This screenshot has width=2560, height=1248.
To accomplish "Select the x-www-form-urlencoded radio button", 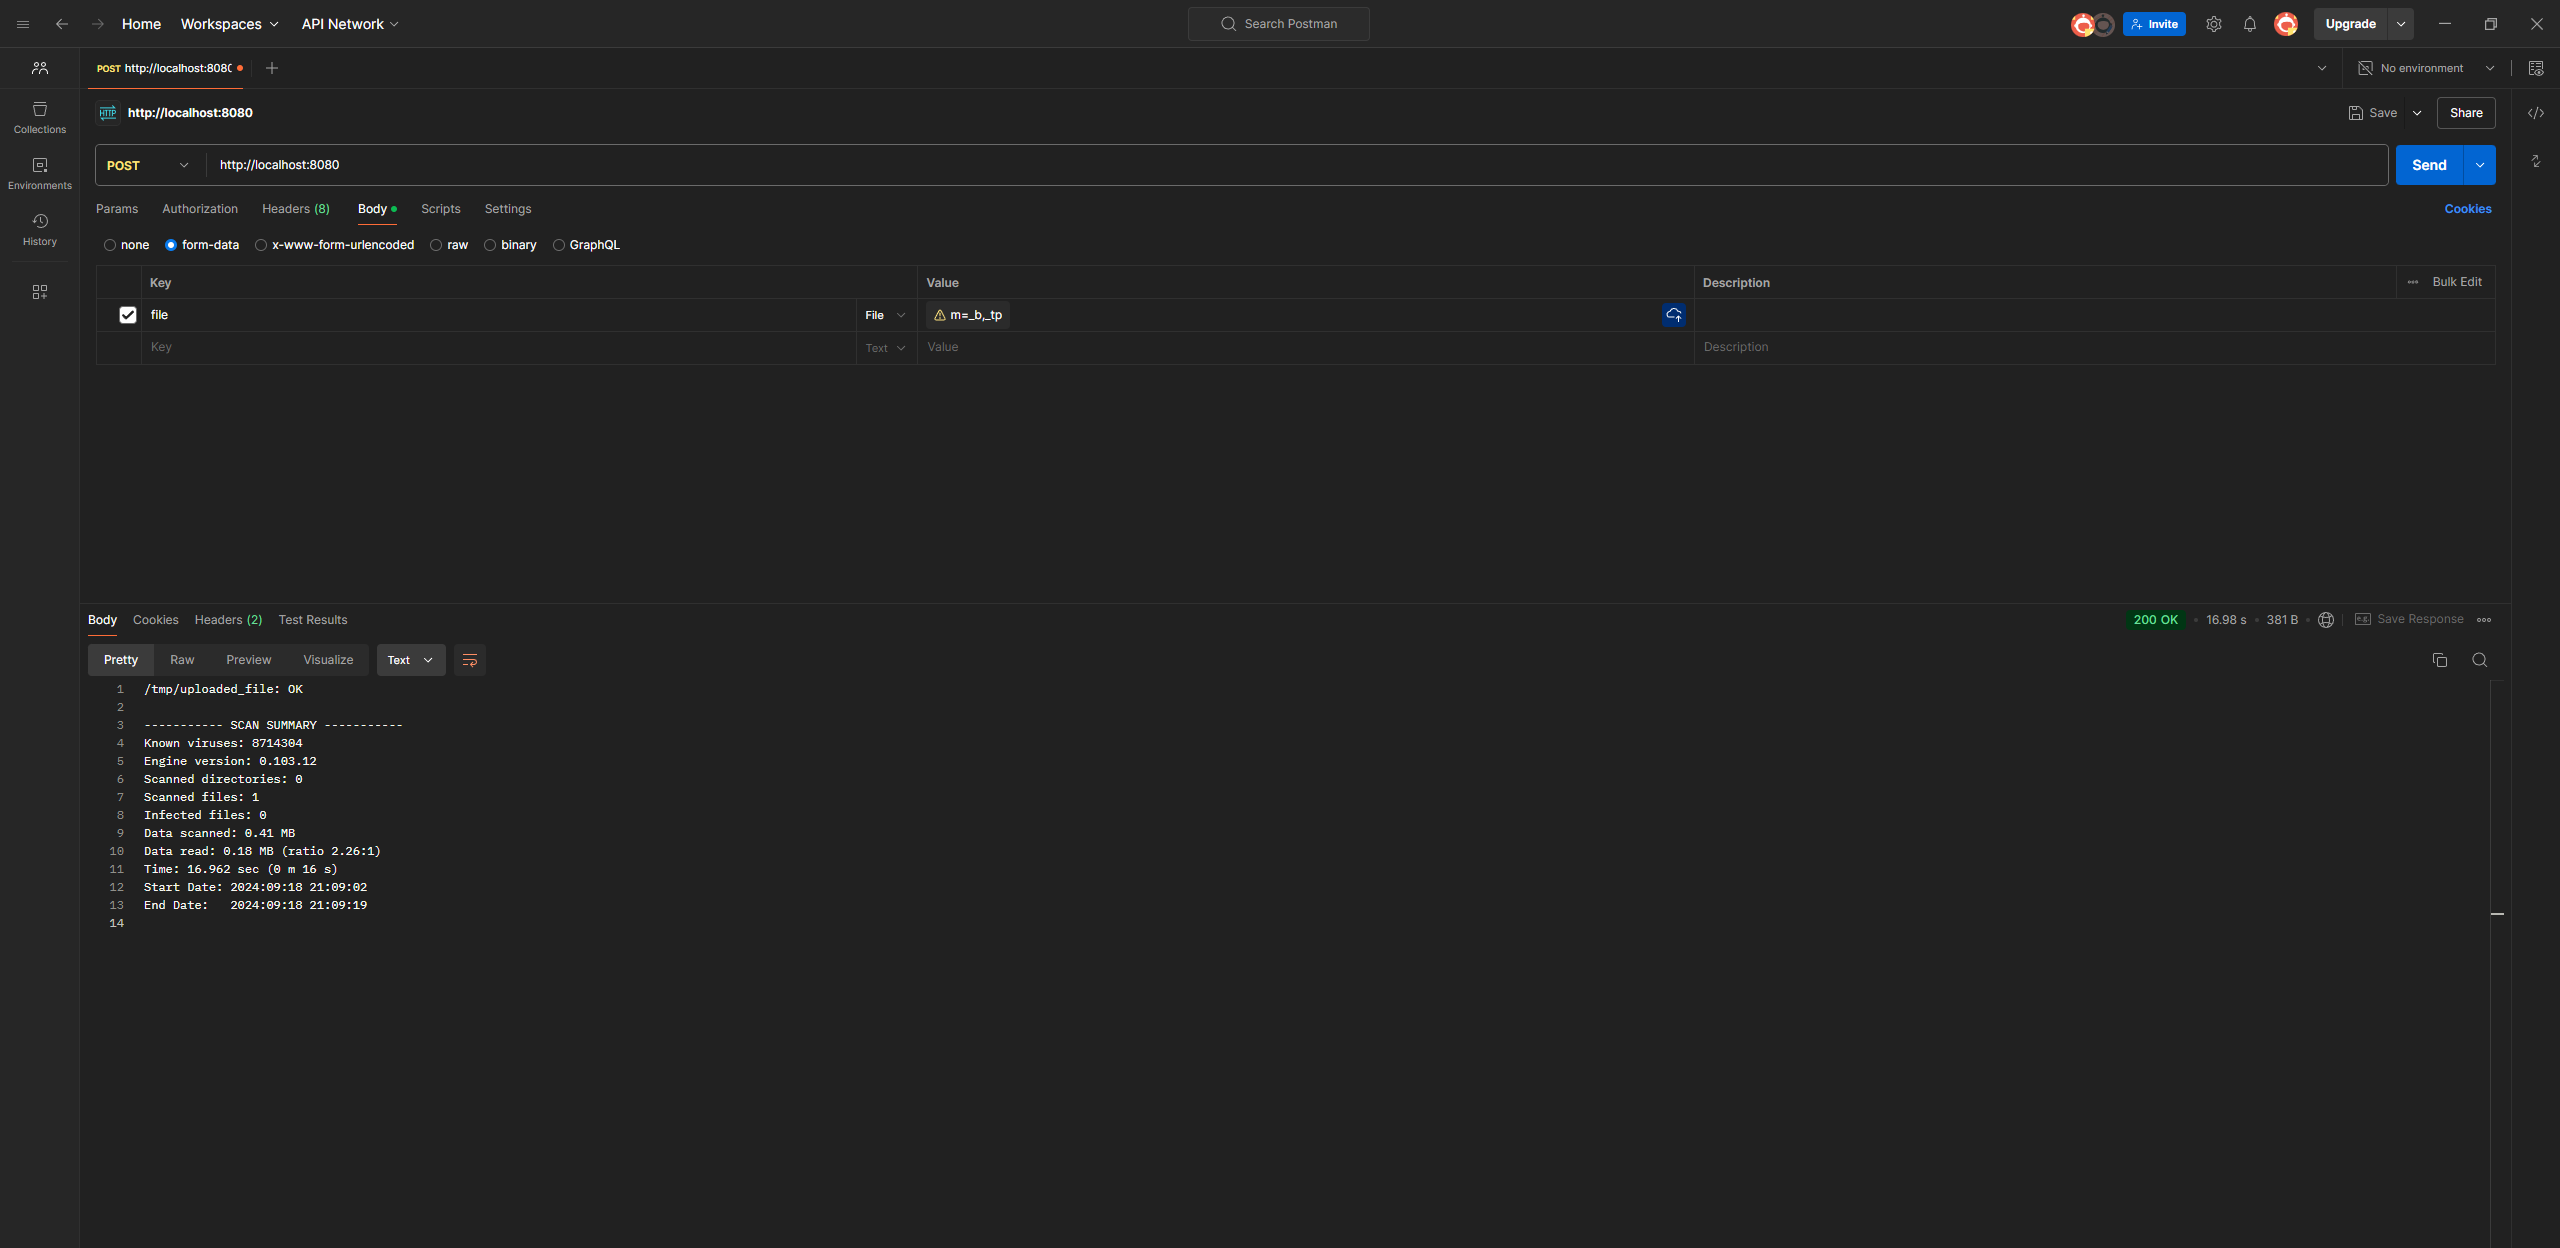I will 261,245.
